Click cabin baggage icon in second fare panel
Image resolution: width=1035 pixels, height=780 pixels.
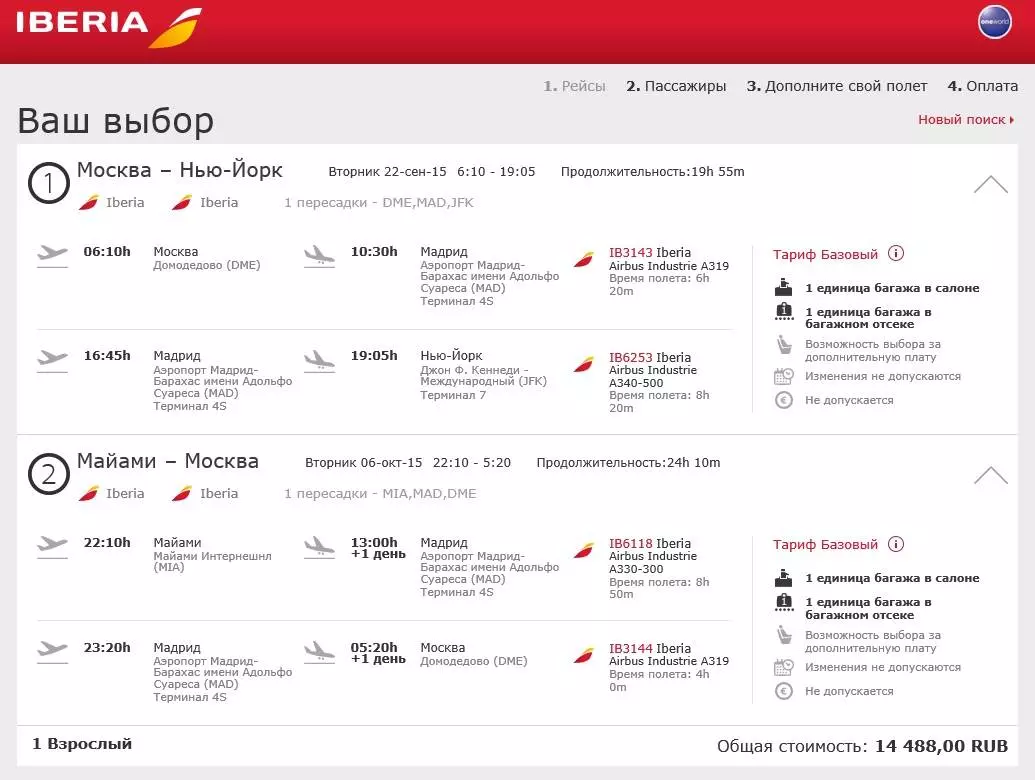coord(784,577)
